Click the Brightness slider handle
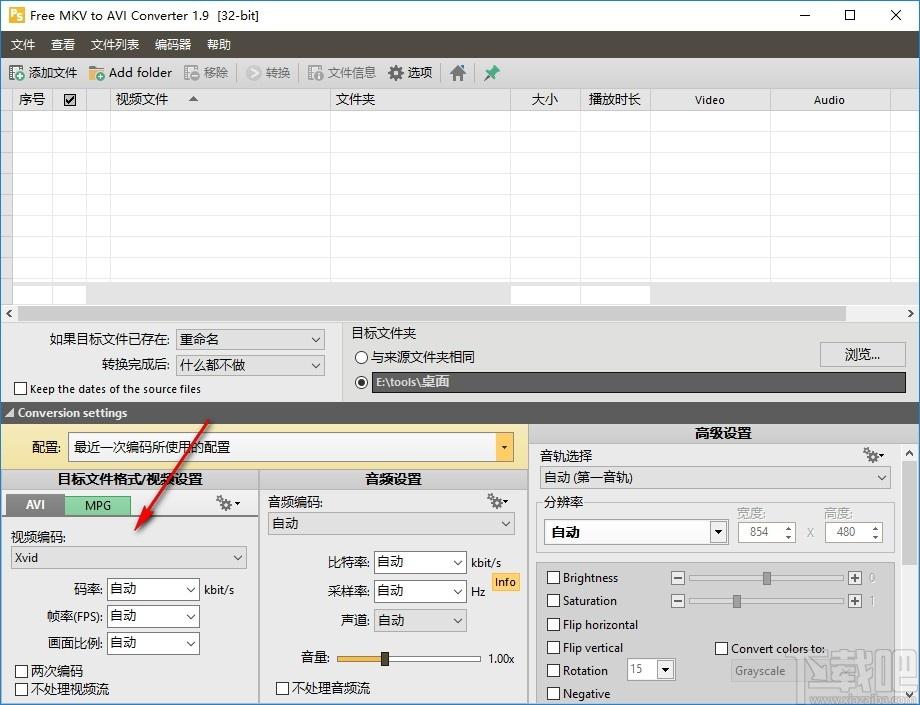Image resolution: width=920 pixels, height=705 pixels. click(x=767, y=578)
